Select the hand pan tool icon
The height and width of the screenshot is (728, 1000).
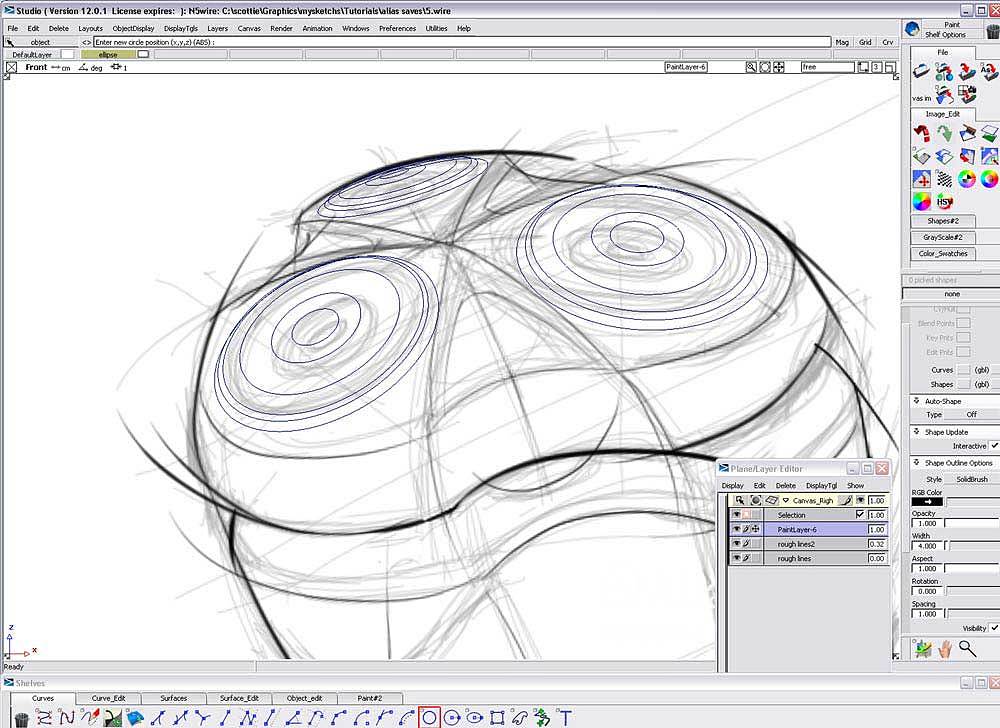point(944,648)
